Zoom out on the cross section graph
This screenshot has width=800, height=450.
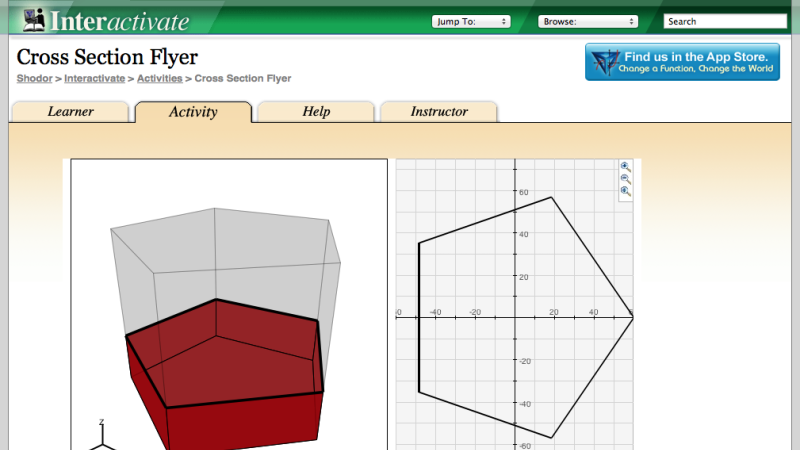coord(626,179)
